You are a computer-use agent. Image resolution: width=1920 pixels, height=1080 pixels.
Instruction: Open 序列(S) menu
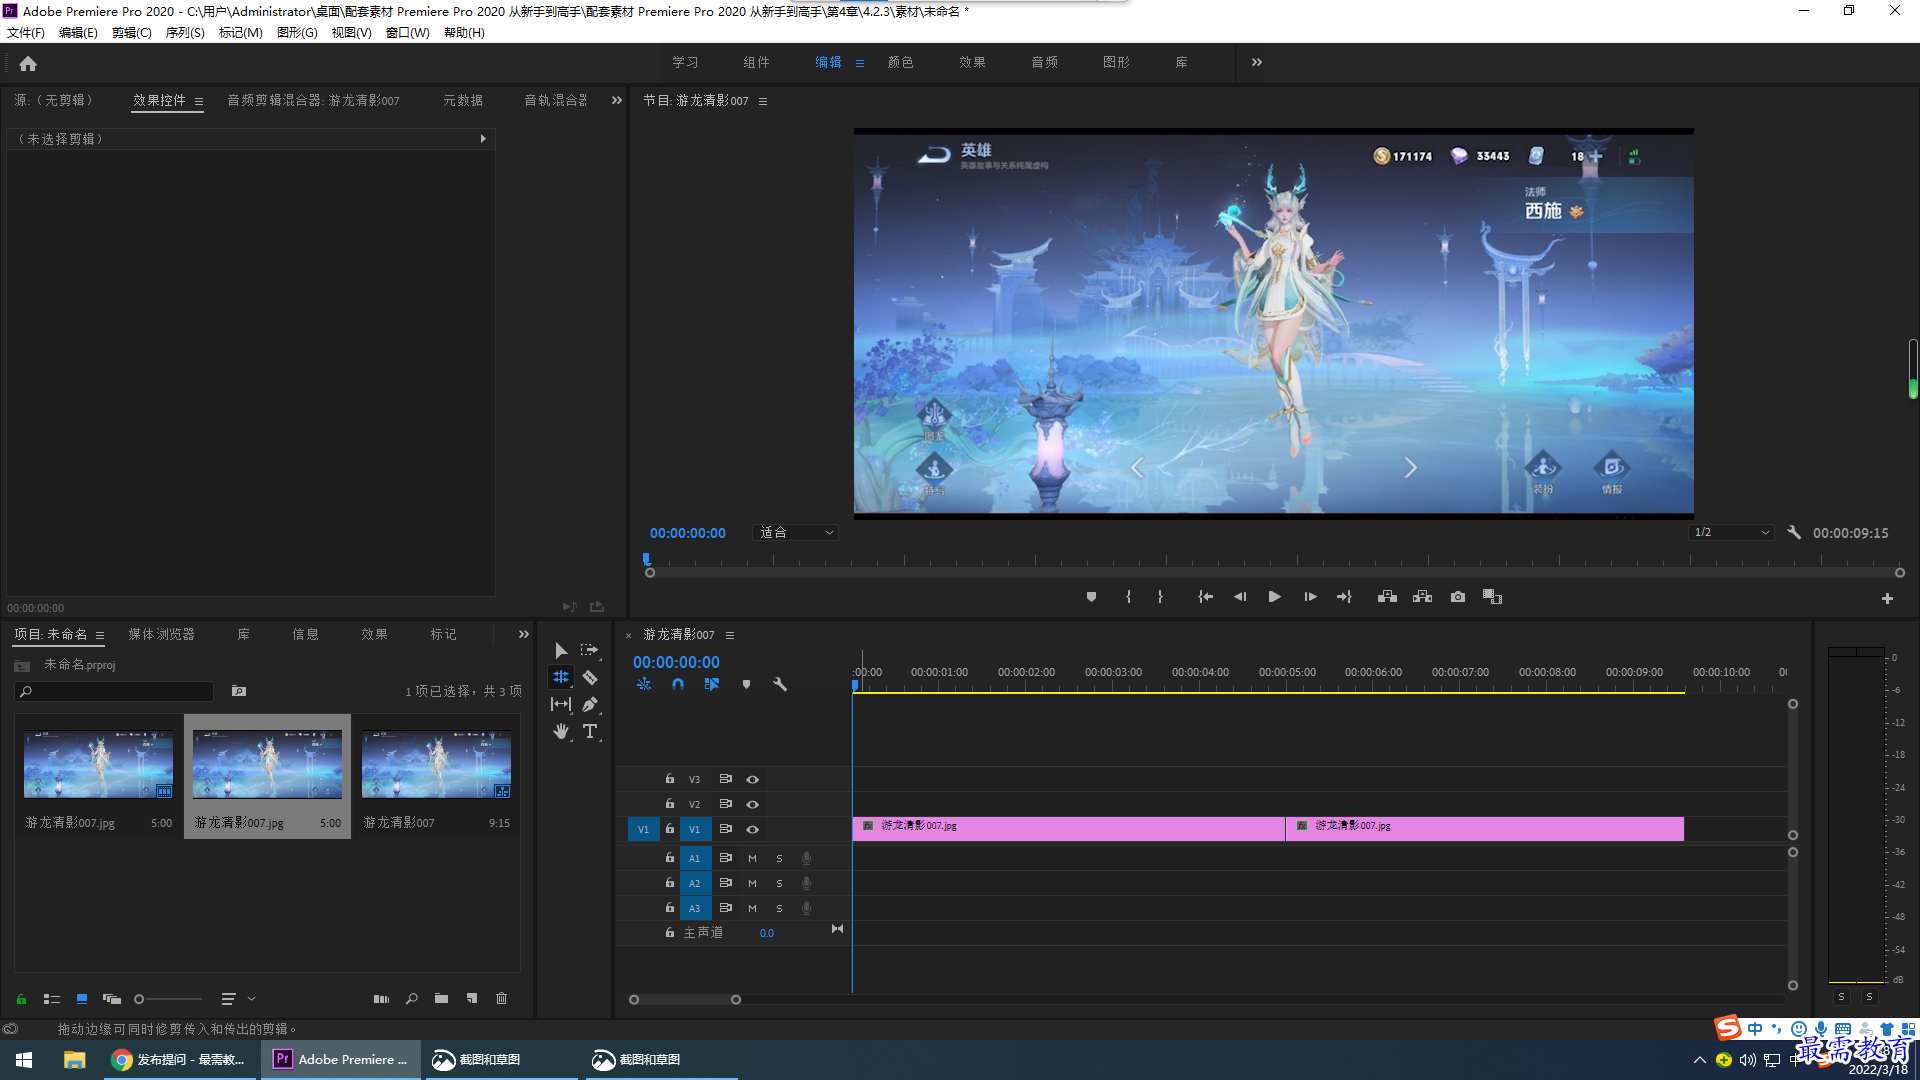[185, 33]
